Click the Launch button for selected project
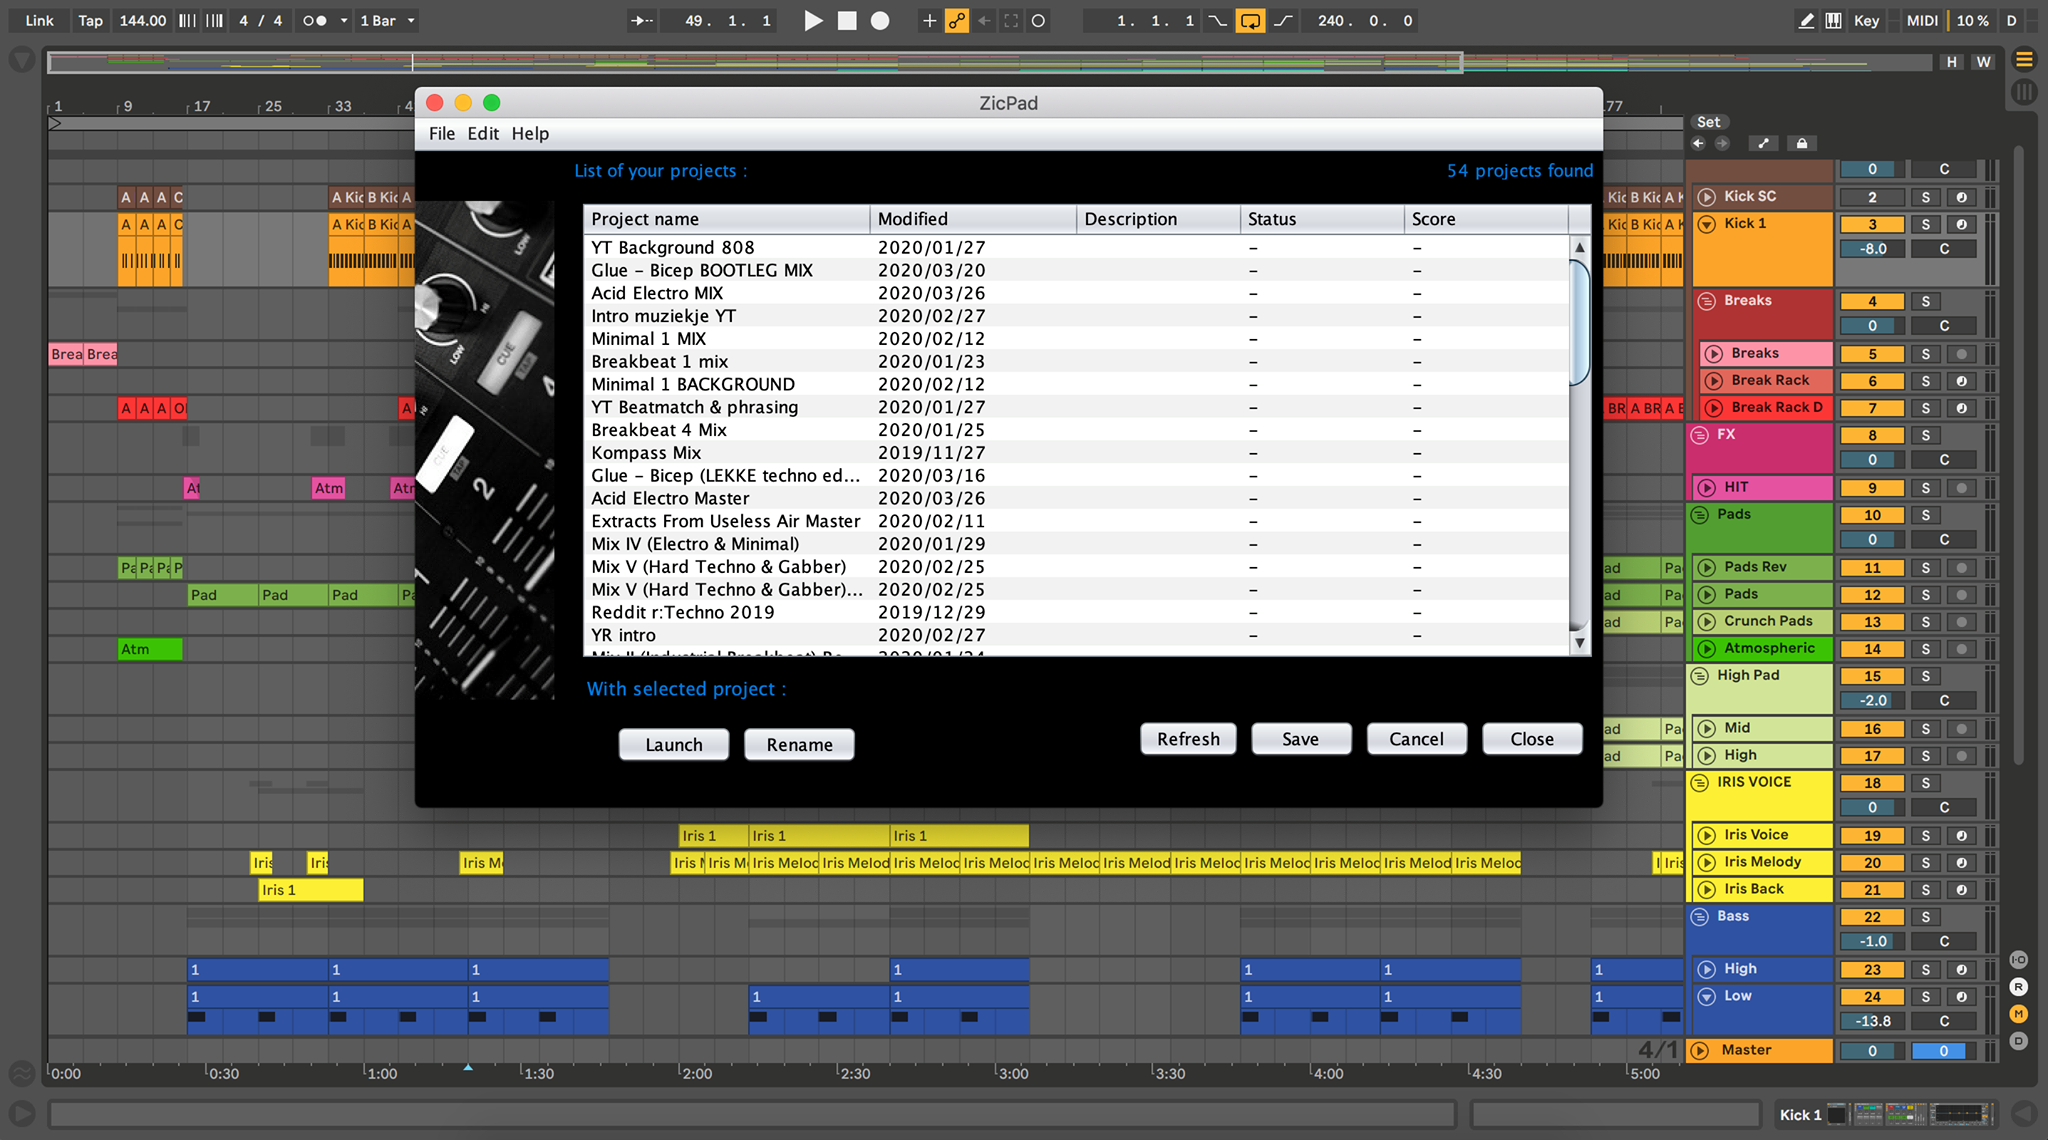This screenshot has width=2048, height=1140. (672, 744)
